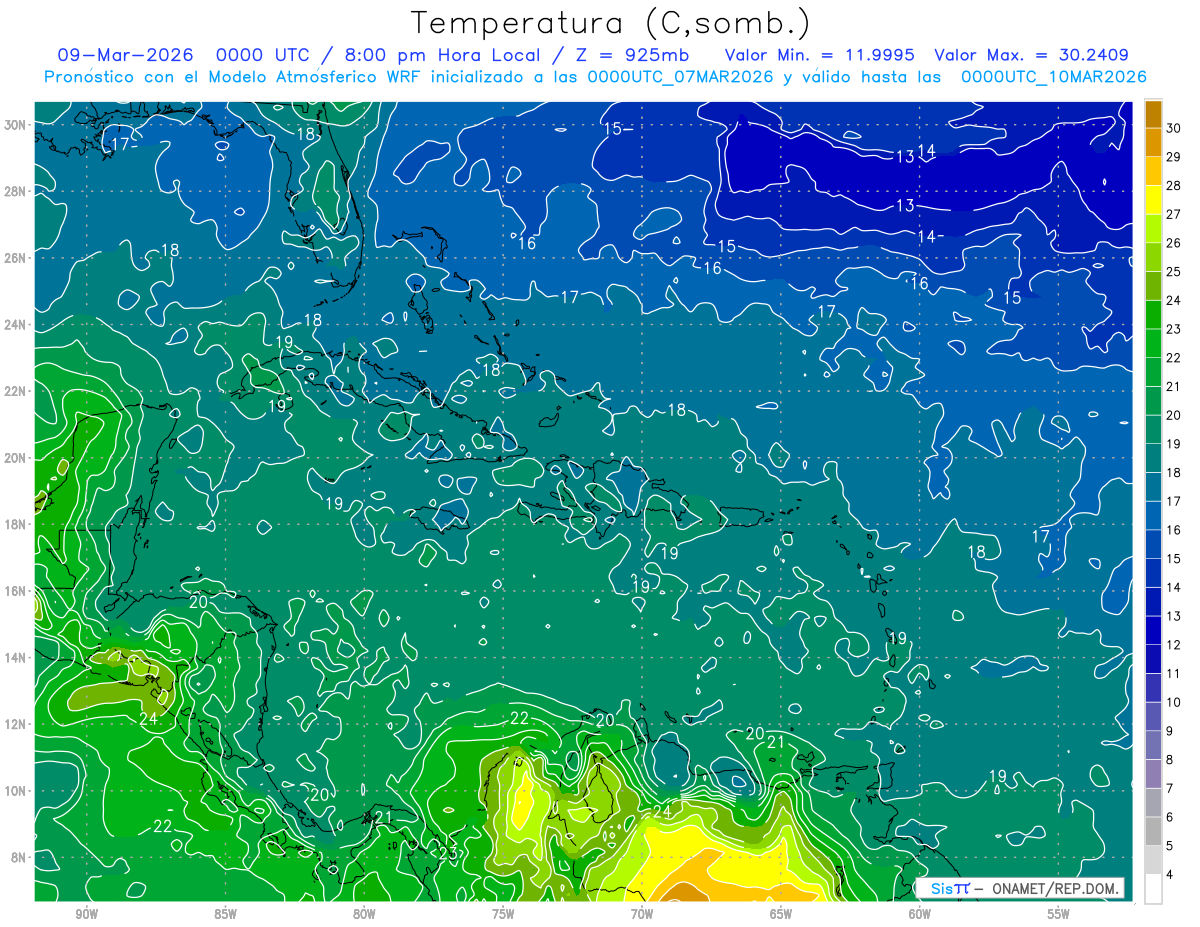
Task: Click the 26N latitude axis label
Action: (16, 258)
